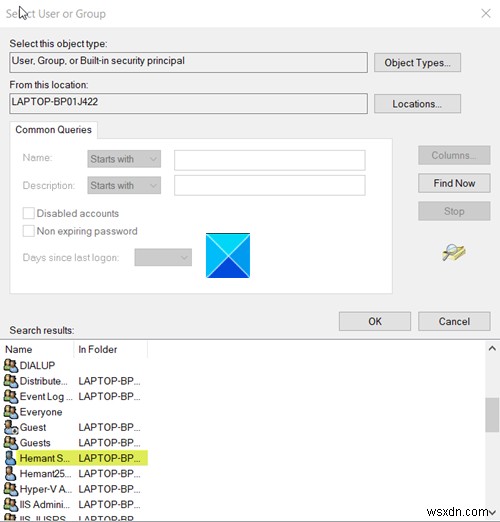
Task: Click the LAPTOP-BP01J422 location field
Action: pos(189,104)
